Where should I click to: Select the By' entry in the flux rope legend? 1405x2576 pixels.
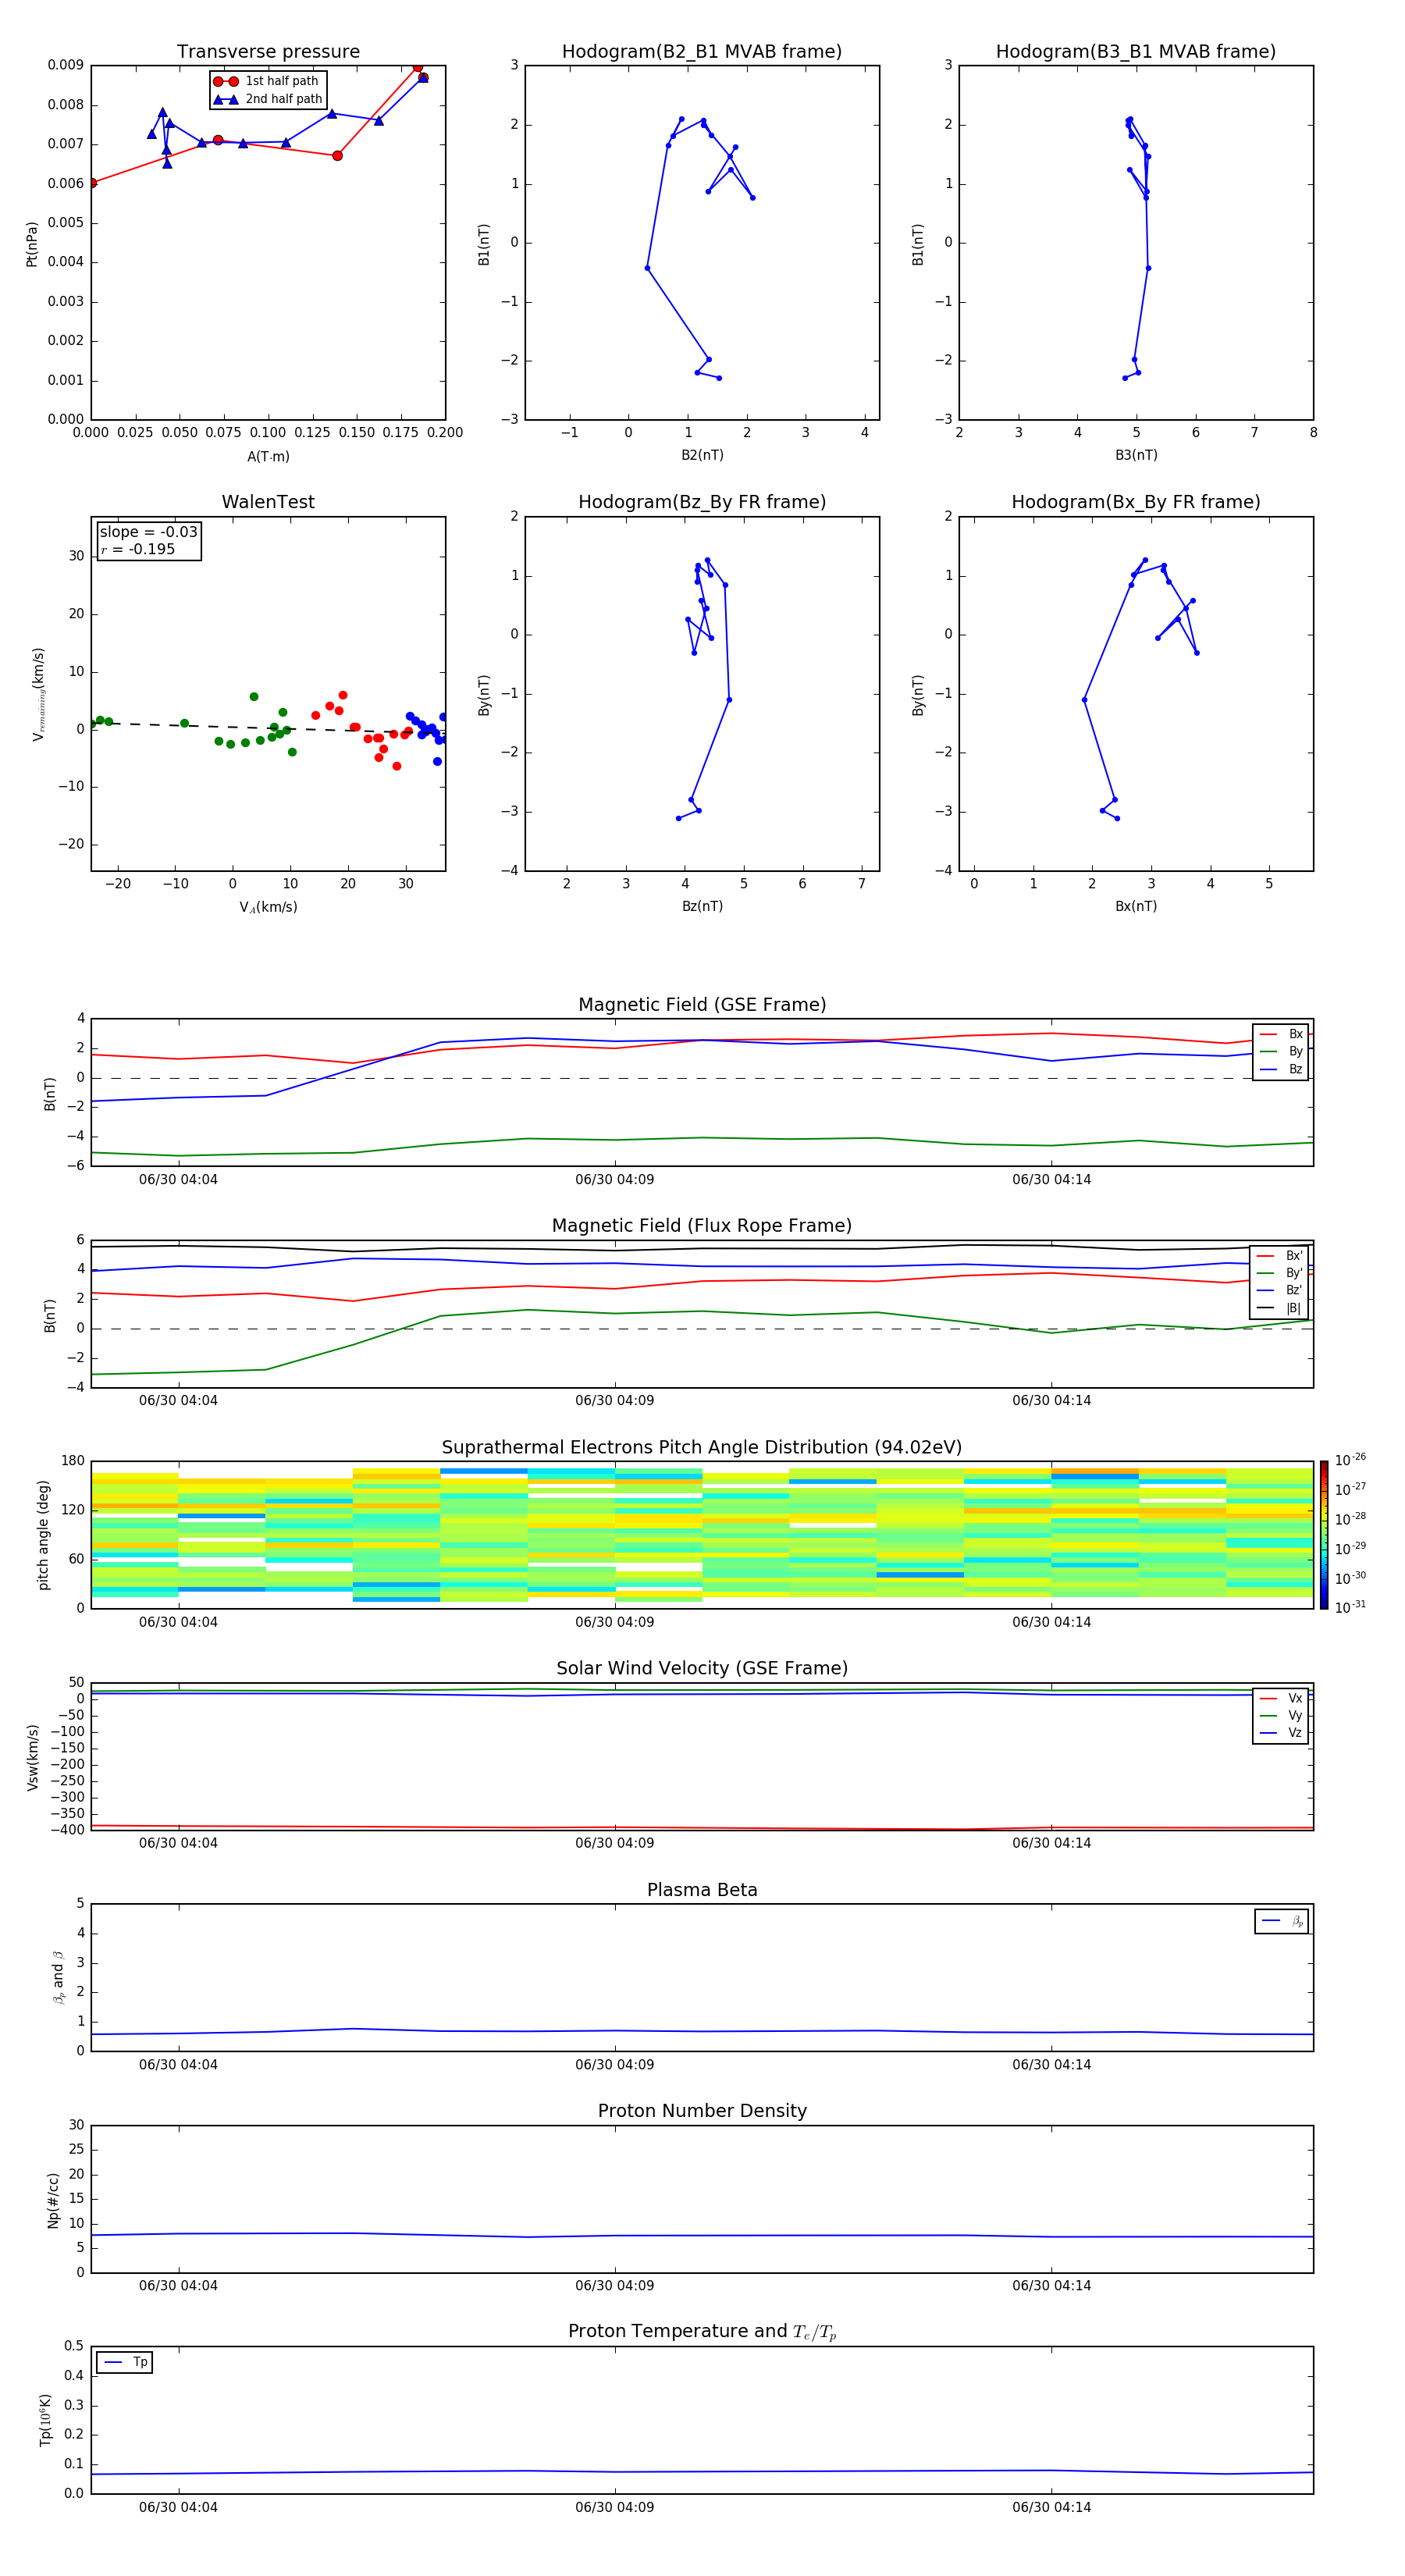(1280, 1273)
